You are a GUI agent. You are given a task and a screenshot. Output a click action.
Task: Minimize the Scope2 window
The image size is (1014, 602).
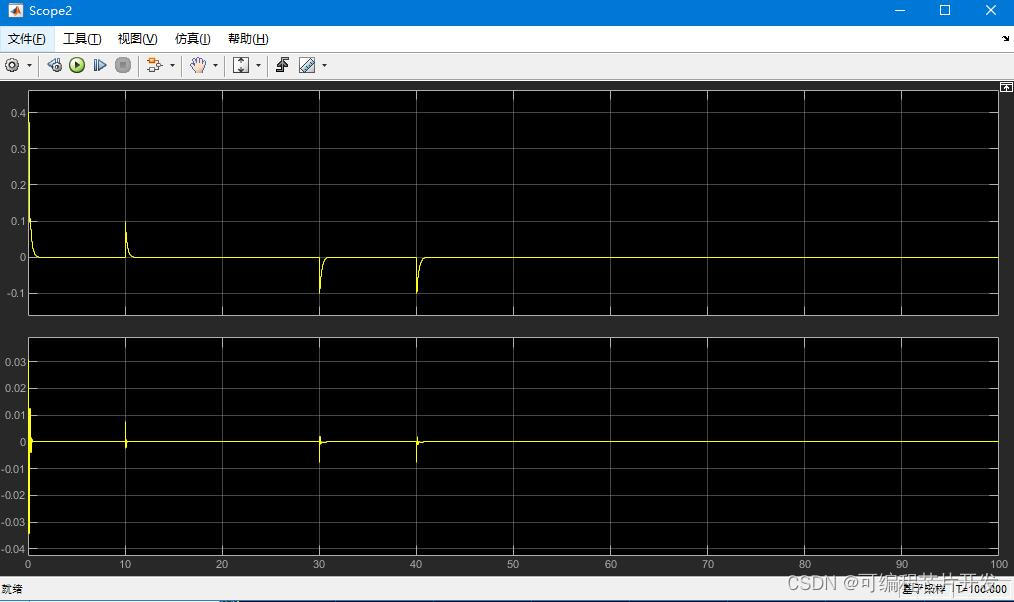900,10
